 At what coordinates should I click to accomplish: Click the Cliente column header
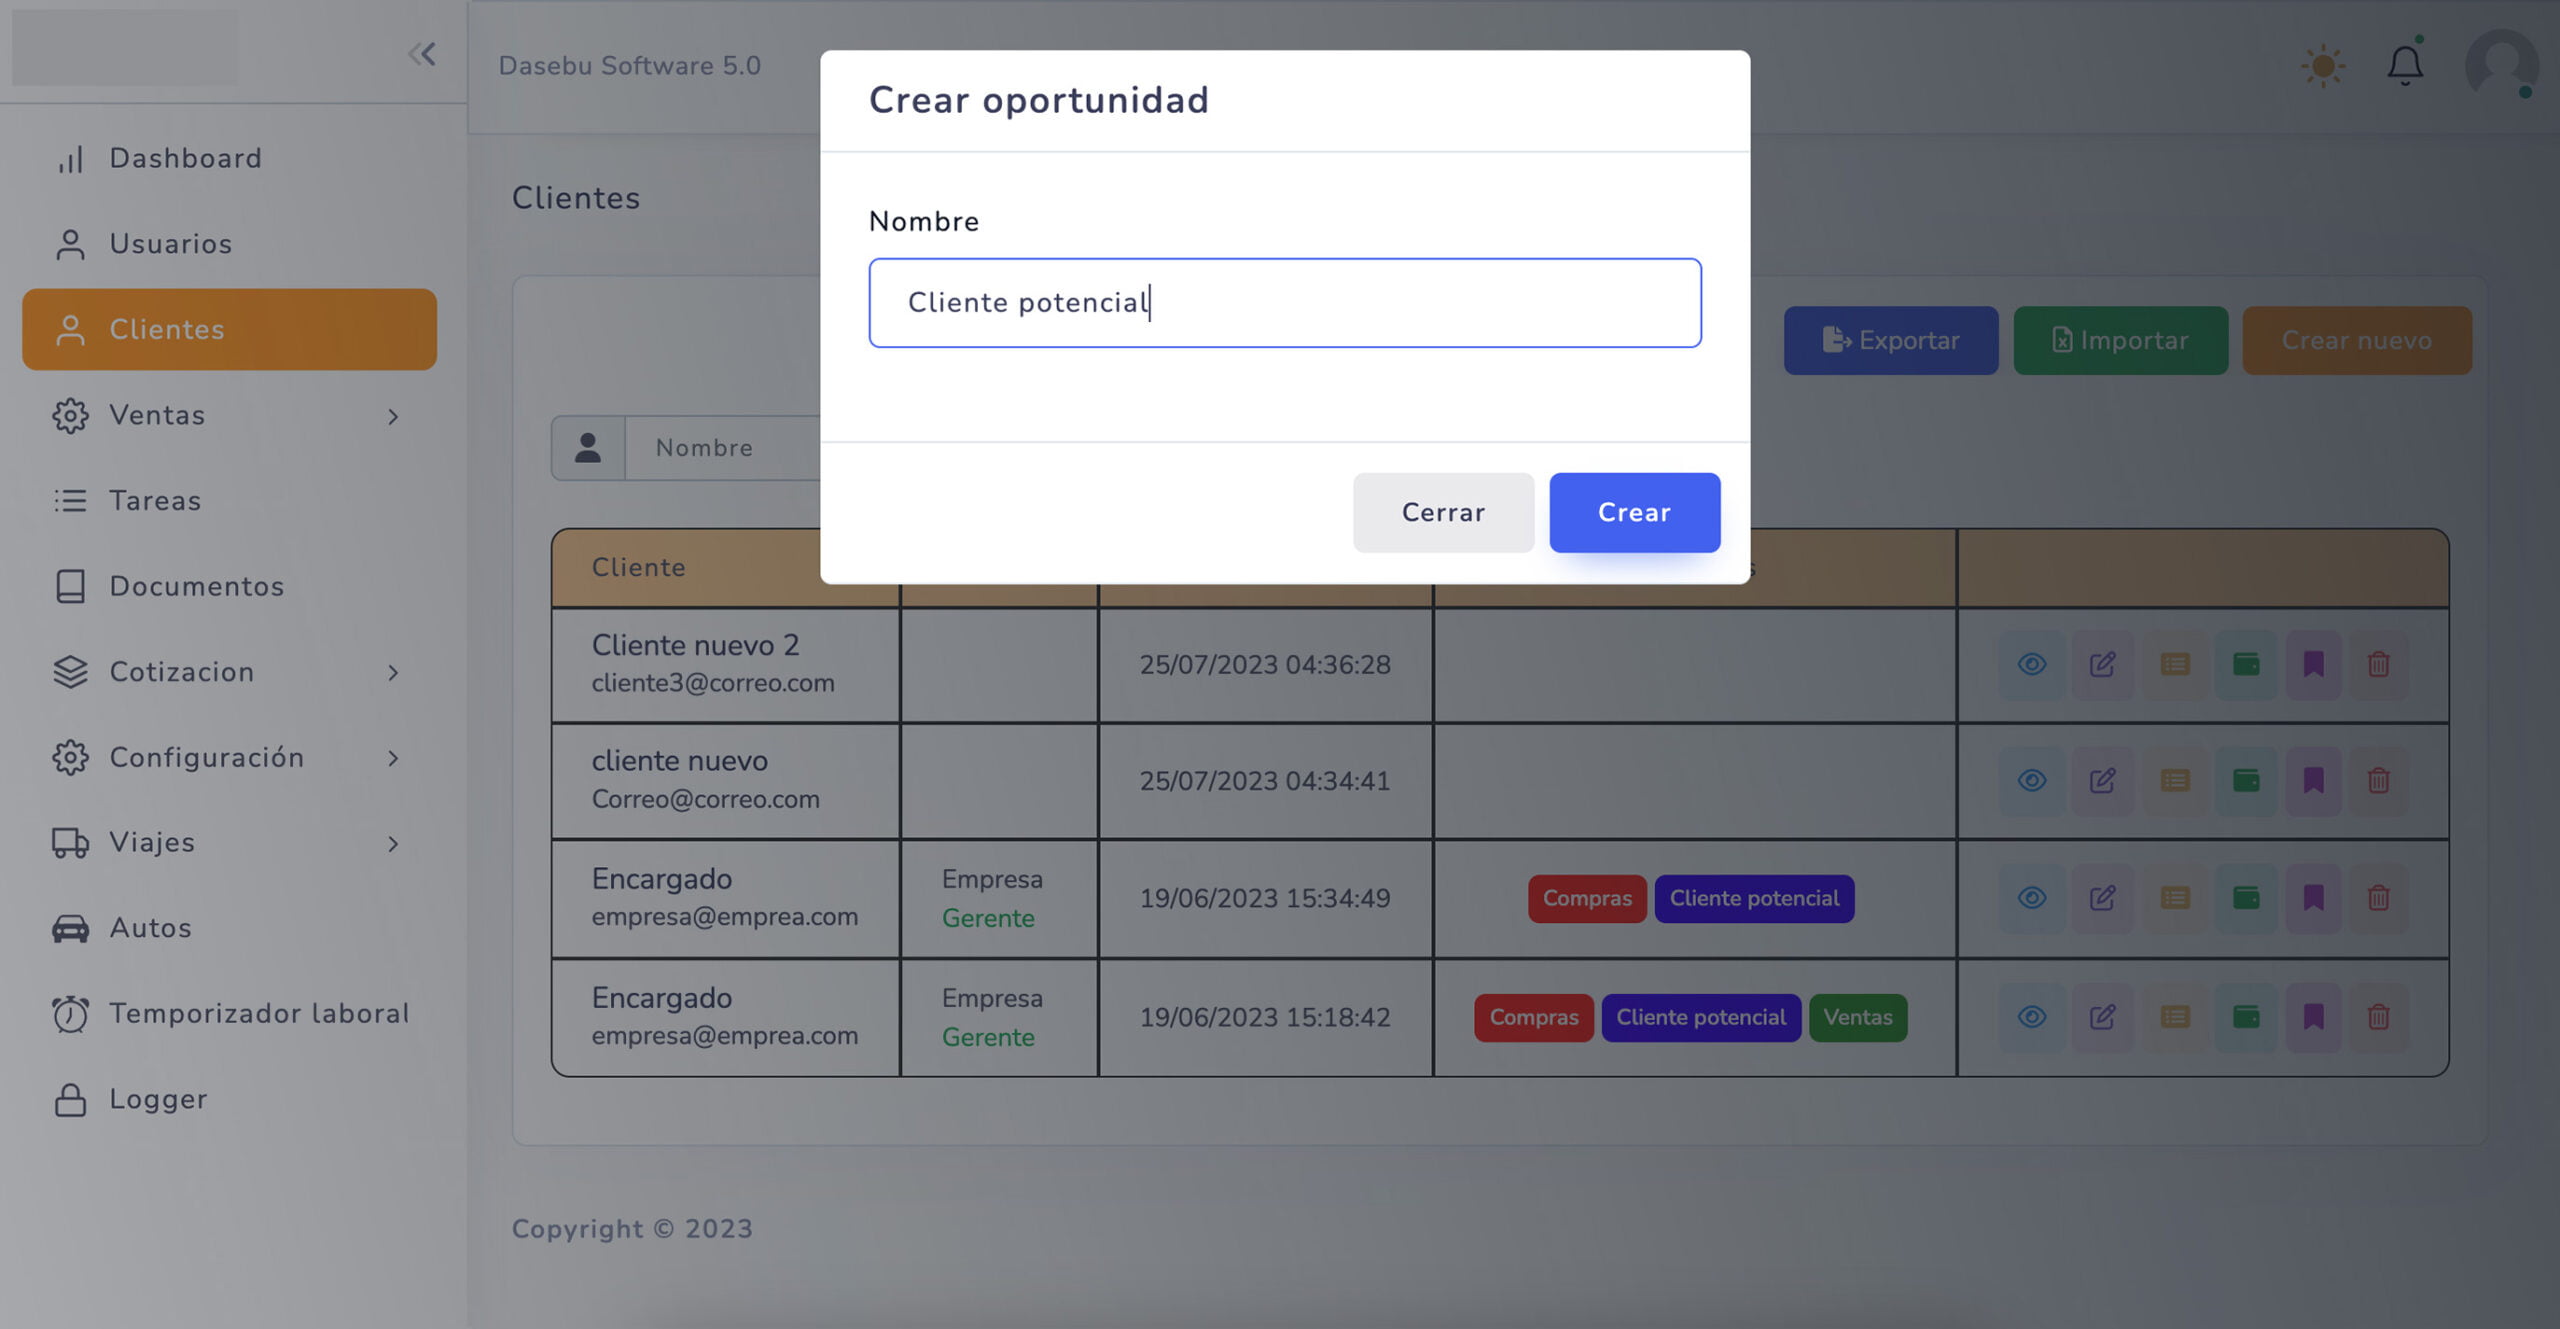pyautogui.click(x=638, y=567)
